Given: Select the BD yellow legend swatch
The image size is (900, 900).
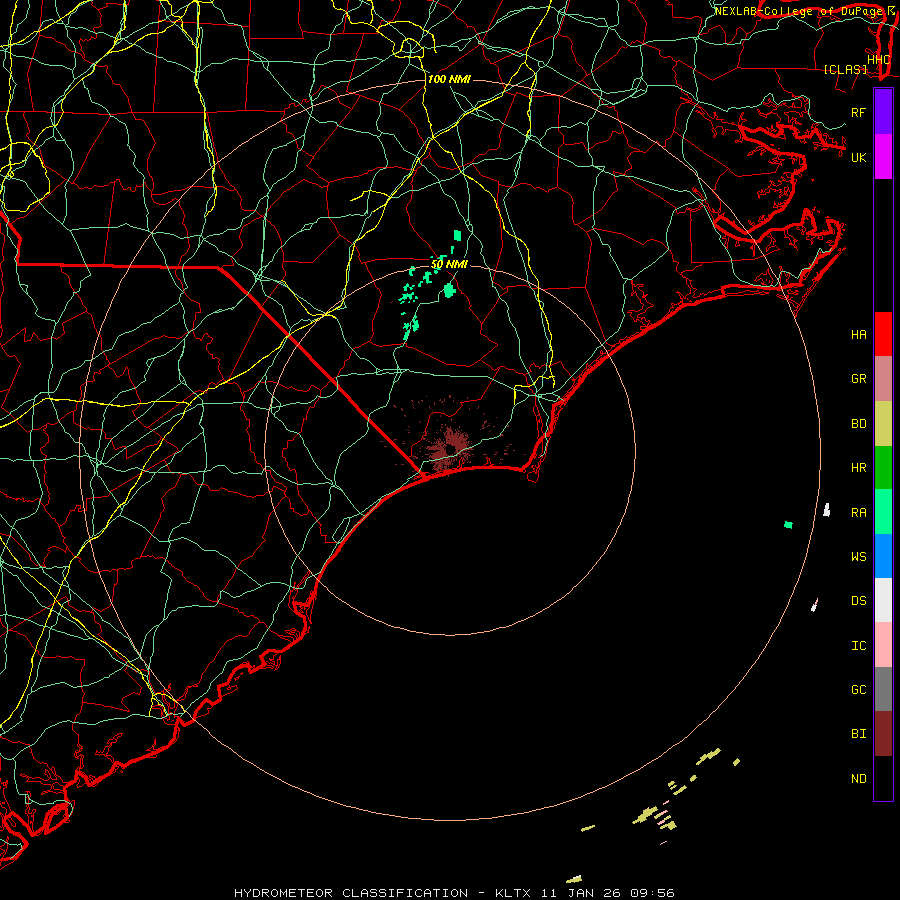Looking at the screenshot, I should [x=883, y=424].
